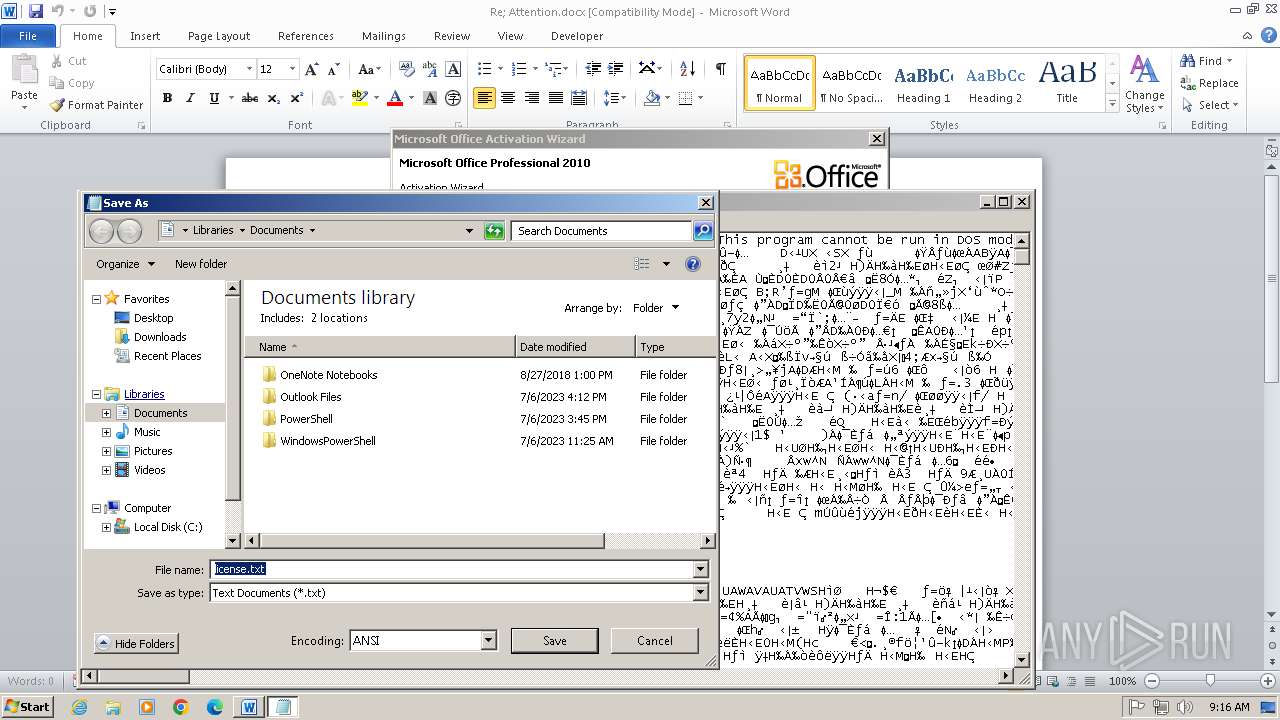Click the Shading paint bucket button
The image size is (1280, 720).
coord(652,98)
